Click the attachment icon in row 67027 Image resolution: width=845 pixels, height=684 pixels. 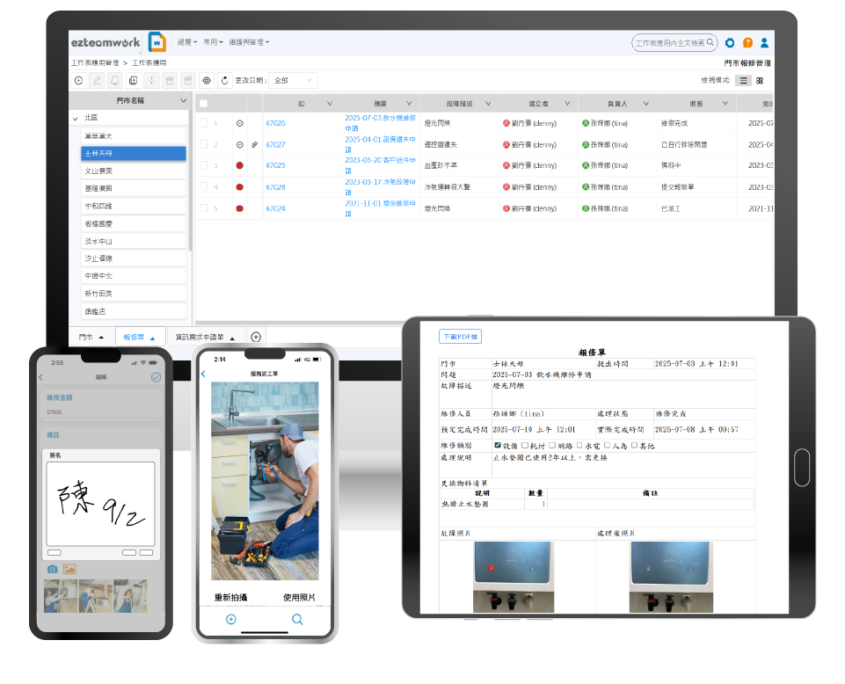point(254,144)
